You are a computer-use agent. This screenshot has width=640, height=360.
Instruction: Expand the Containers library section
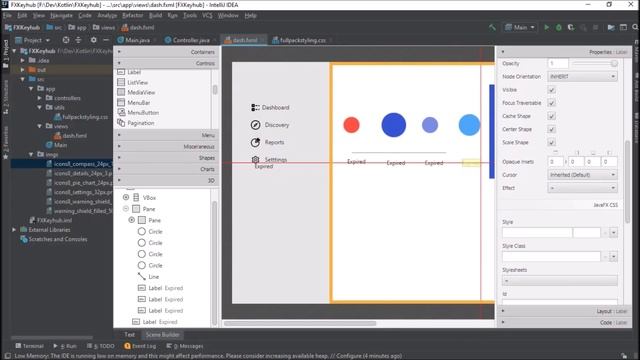point(166,52)
